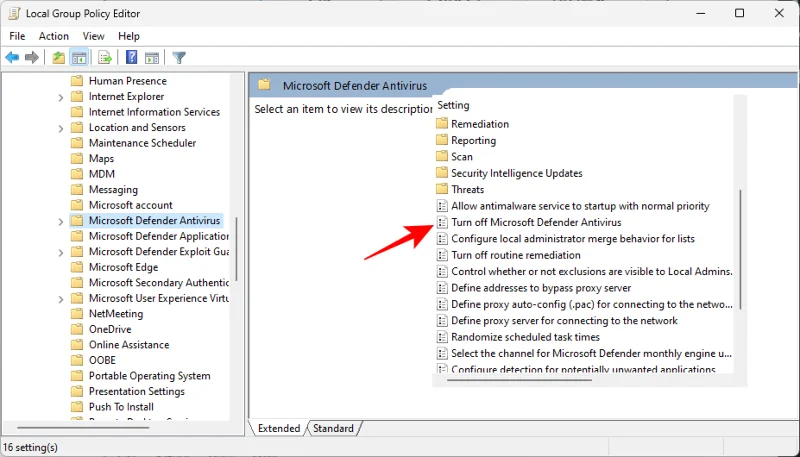Click the Export List toolbar icon
This screenshot has height=457, width=800.
click(x=105, y=58)
